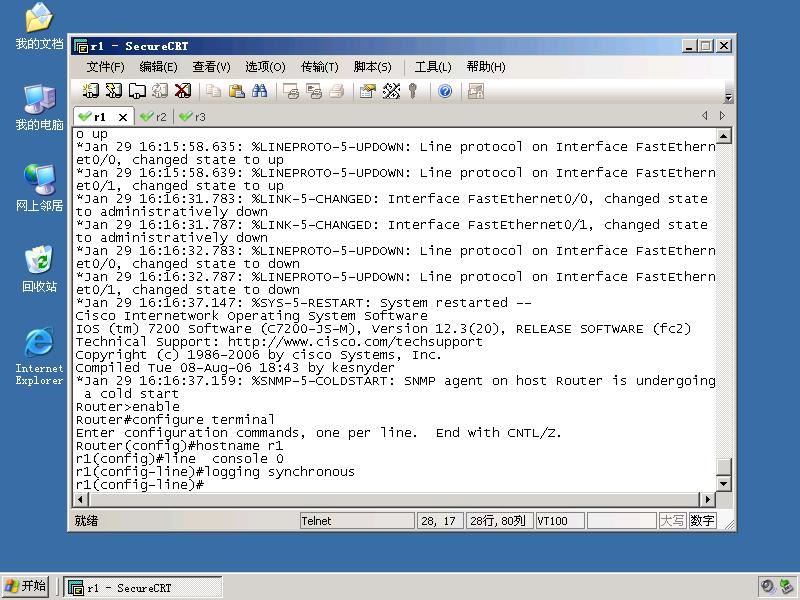
Task: Click horizontal scrollbar left arrow
Action: coord(81,499)
